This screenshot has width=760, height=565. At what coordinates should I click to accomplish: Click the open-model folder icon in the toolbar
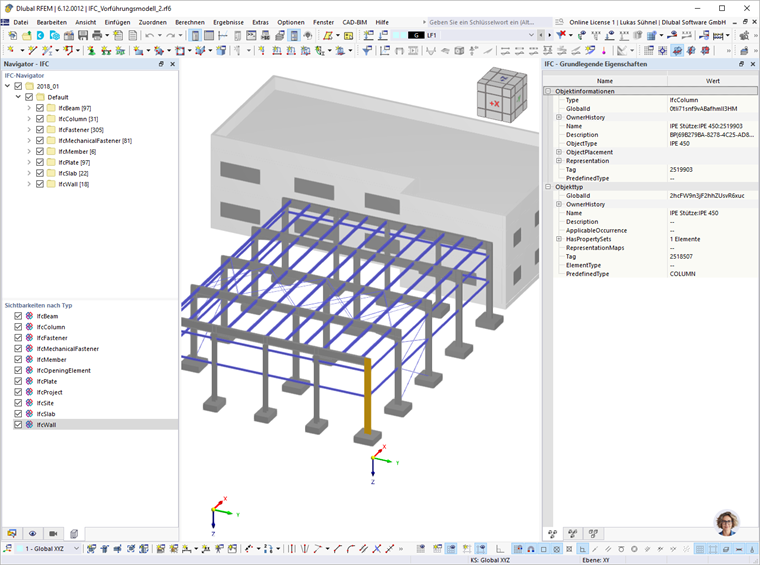[x=27, y=35]
